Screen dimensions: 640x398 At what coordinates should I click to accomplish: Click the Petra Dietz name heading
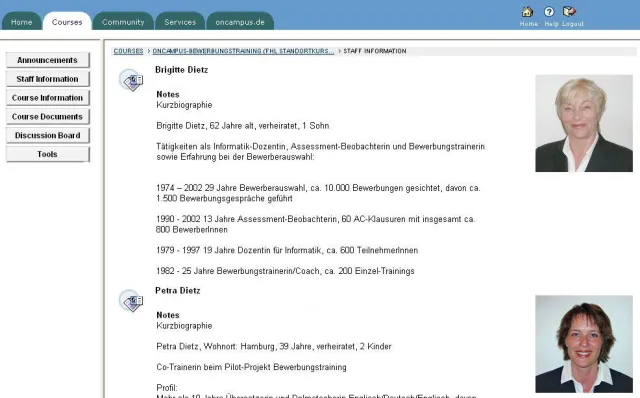[178, 291]
